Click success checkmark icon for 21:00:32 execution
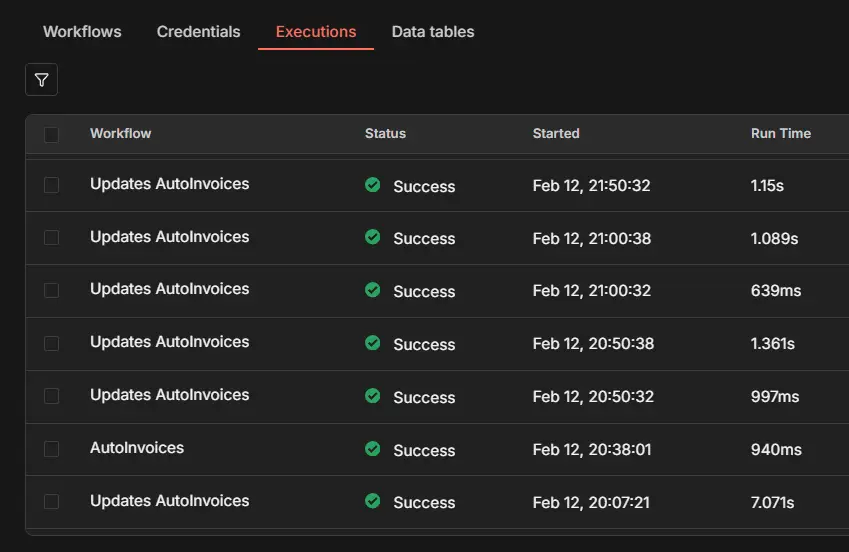The width and height of the screenshot is (849, 552). pos(373,290)
